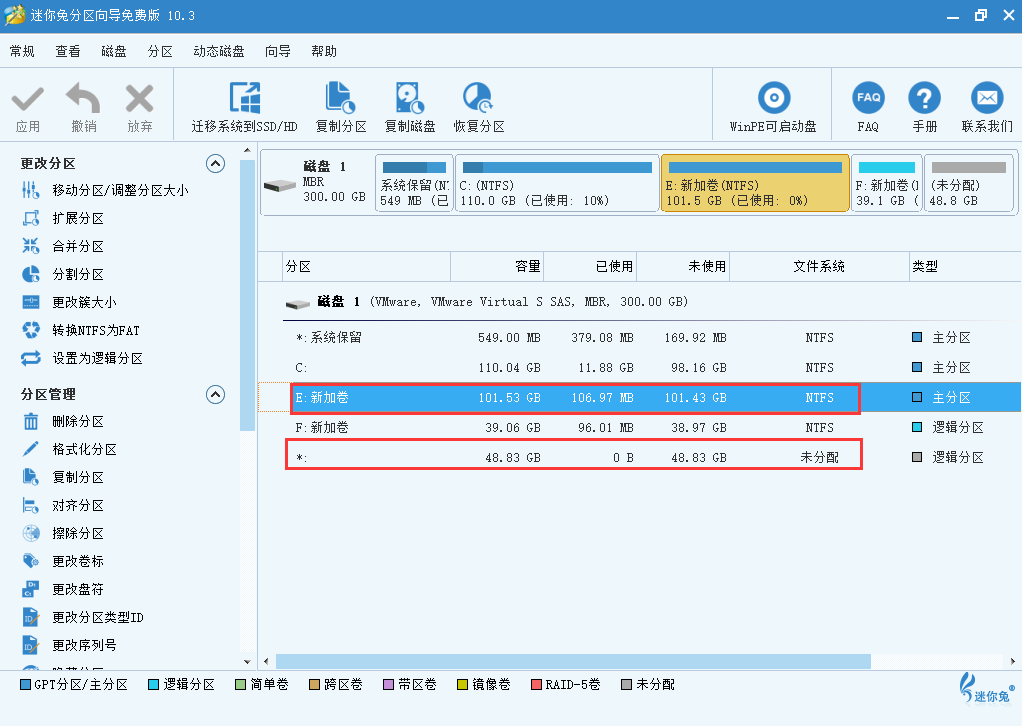Select Change Label (更改卷标) in sidebar
Image resolution: width=1022 pixels, height=726 pixels.
[x=63, y=562]
